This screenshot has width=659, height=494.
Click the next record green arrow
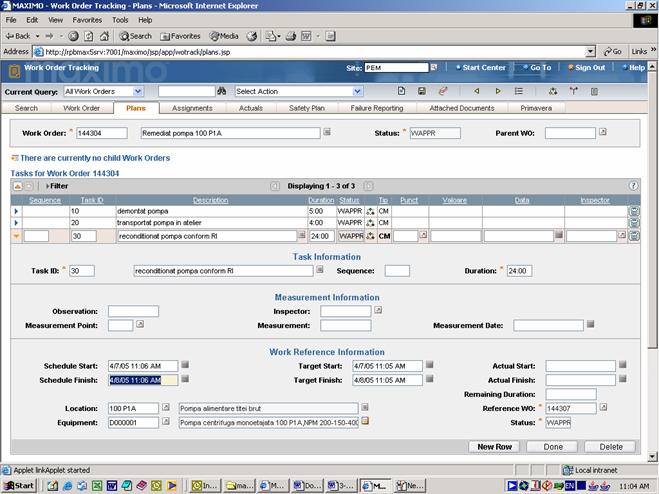coord(498,91)
